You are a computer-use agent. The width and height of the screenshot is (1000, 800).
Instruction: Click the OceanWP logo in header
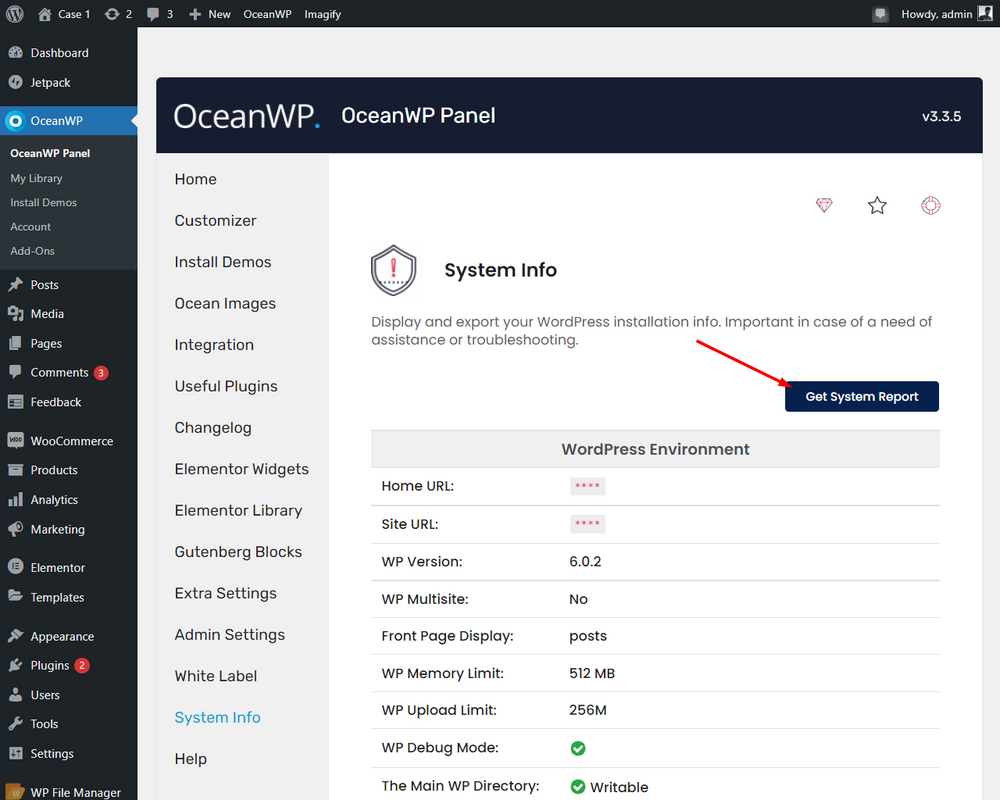246,116
